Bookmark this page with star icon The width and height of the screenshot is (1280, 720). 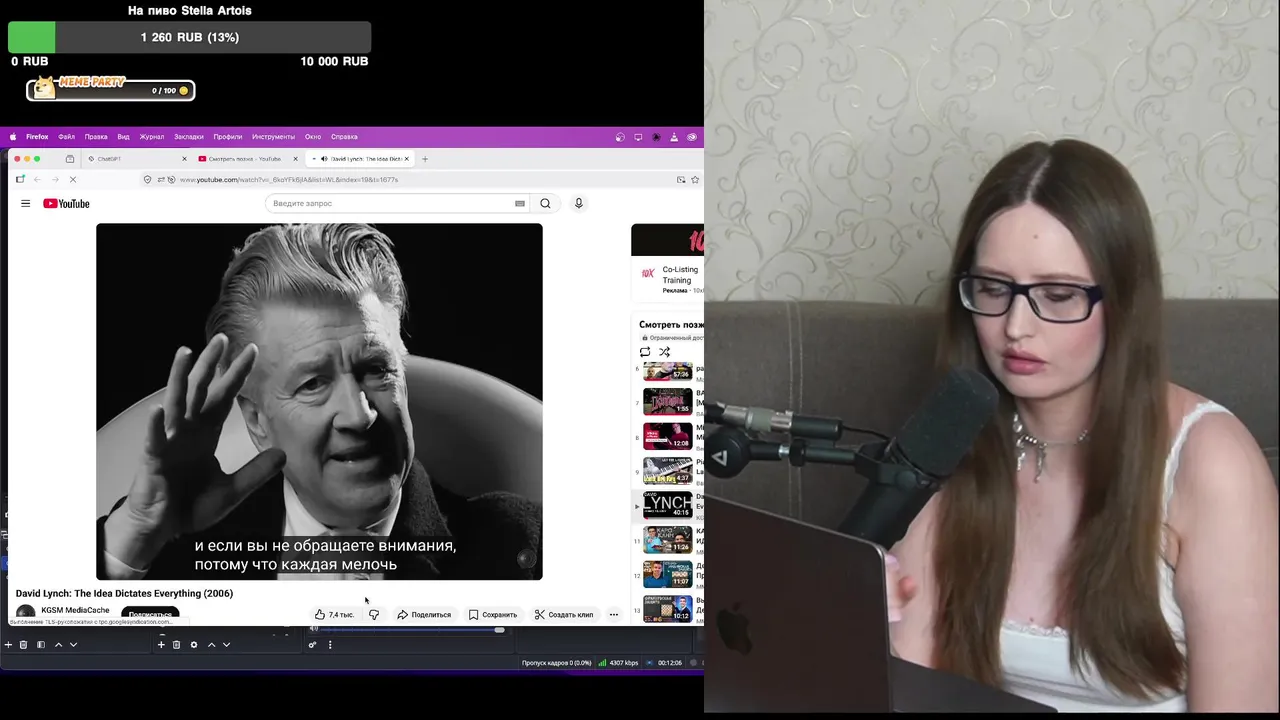695,180
